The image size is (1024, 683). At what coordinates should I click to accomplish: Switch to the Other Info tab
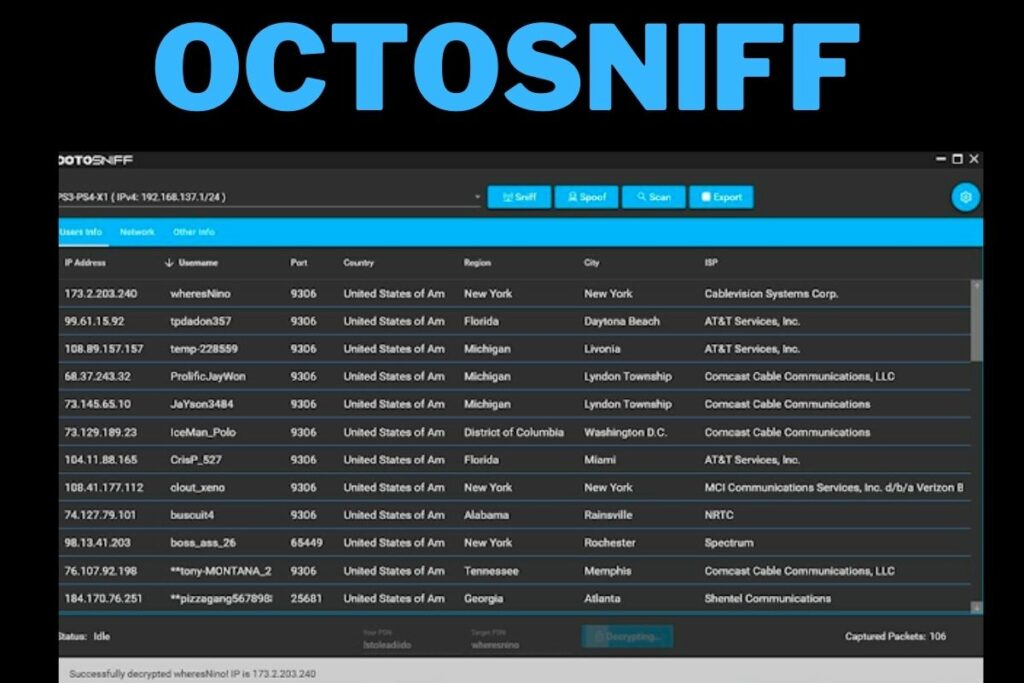tap(193, 232)
